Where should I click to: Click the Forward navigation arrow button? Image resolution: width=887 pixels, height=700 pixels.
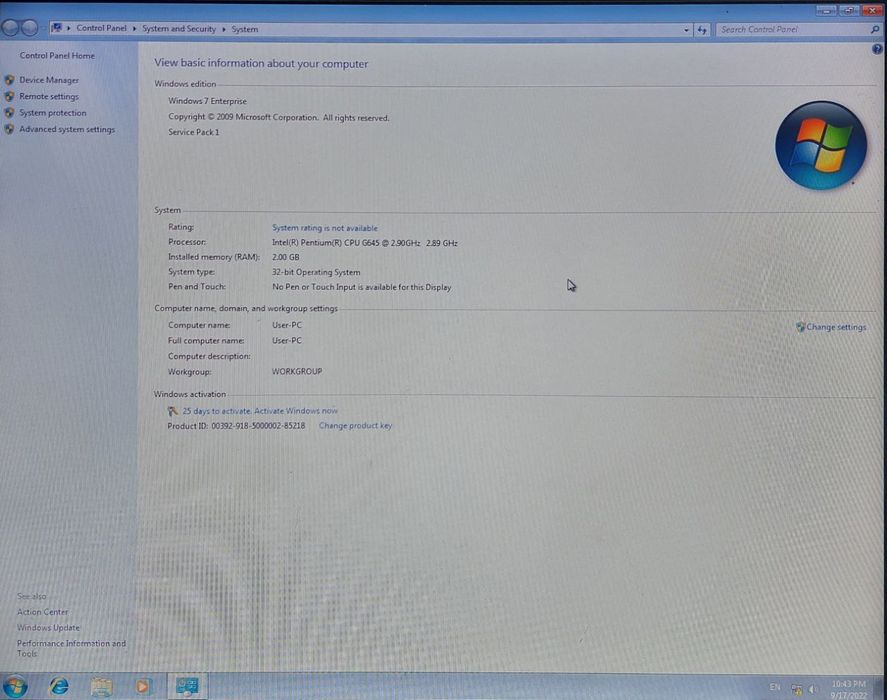[29, 27]
